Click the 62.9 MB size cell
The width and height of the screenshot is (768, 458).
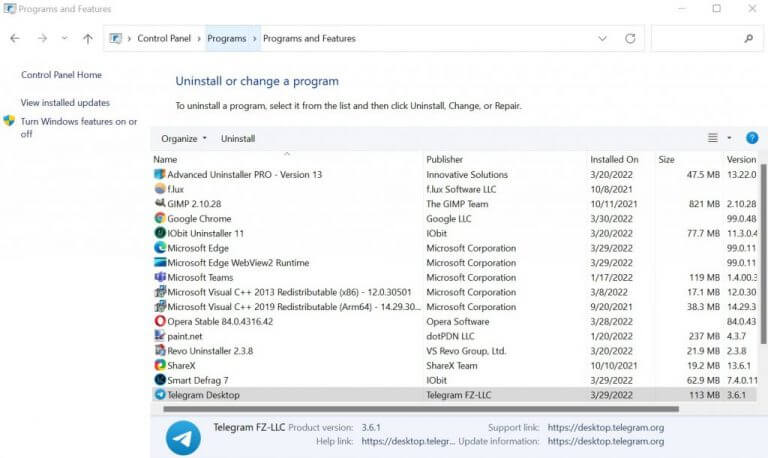pos(703,380)
